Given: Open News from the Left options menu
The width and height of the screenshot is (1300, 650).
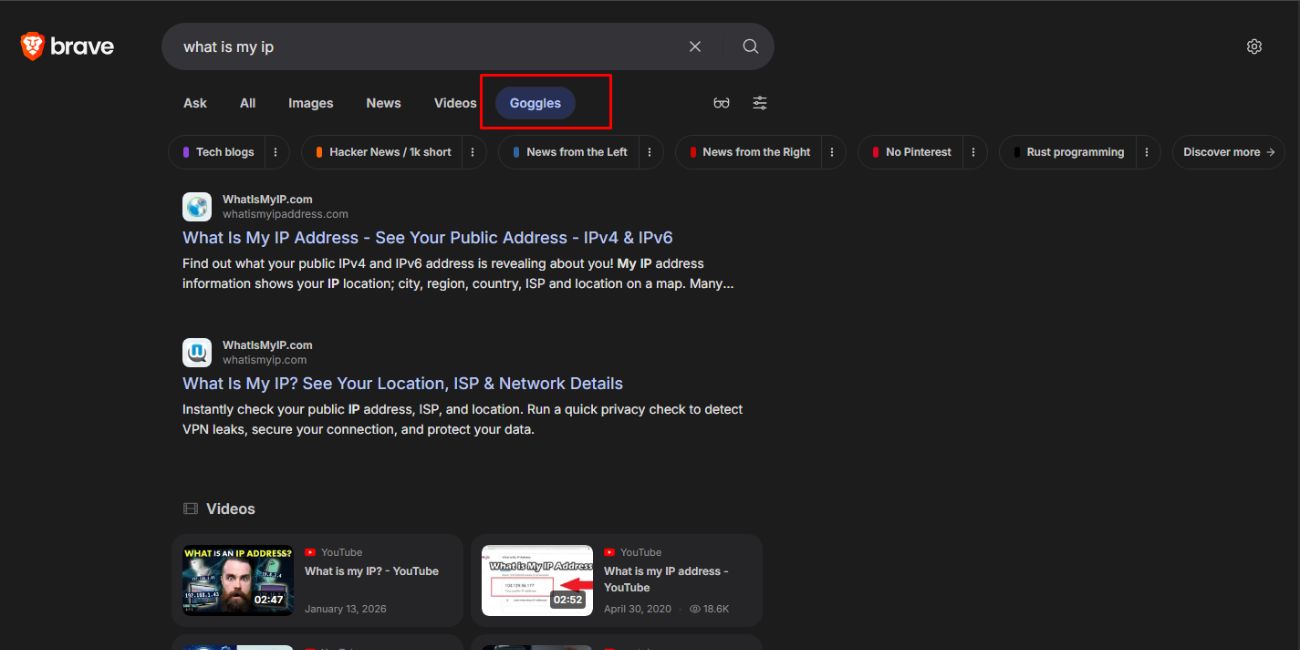Looking at the screenshot, I should 649,152.
